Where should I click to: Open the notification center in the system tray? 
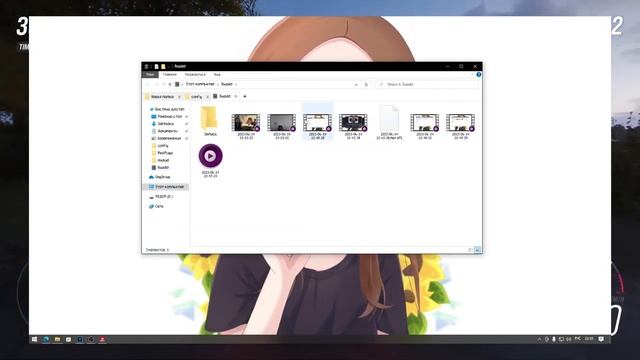tap(601, 339)
